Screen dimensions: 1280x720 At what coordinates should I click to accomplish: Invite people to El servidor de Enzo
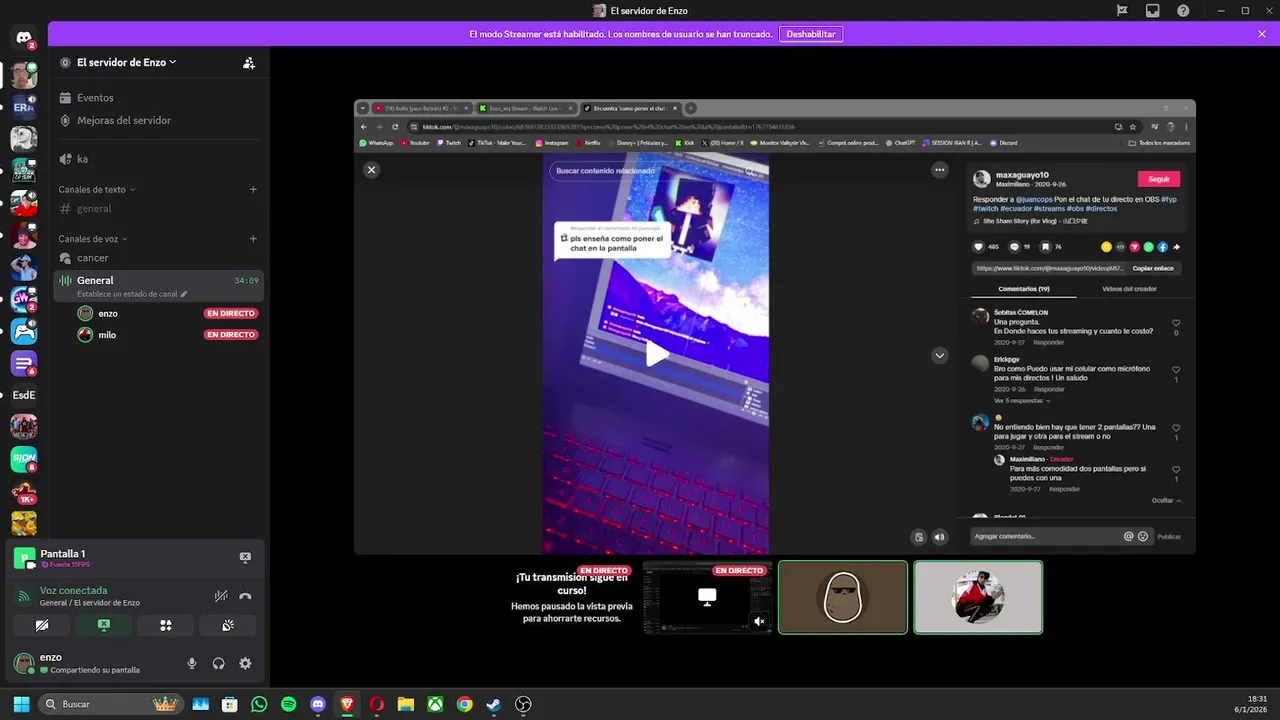point(249,62)
